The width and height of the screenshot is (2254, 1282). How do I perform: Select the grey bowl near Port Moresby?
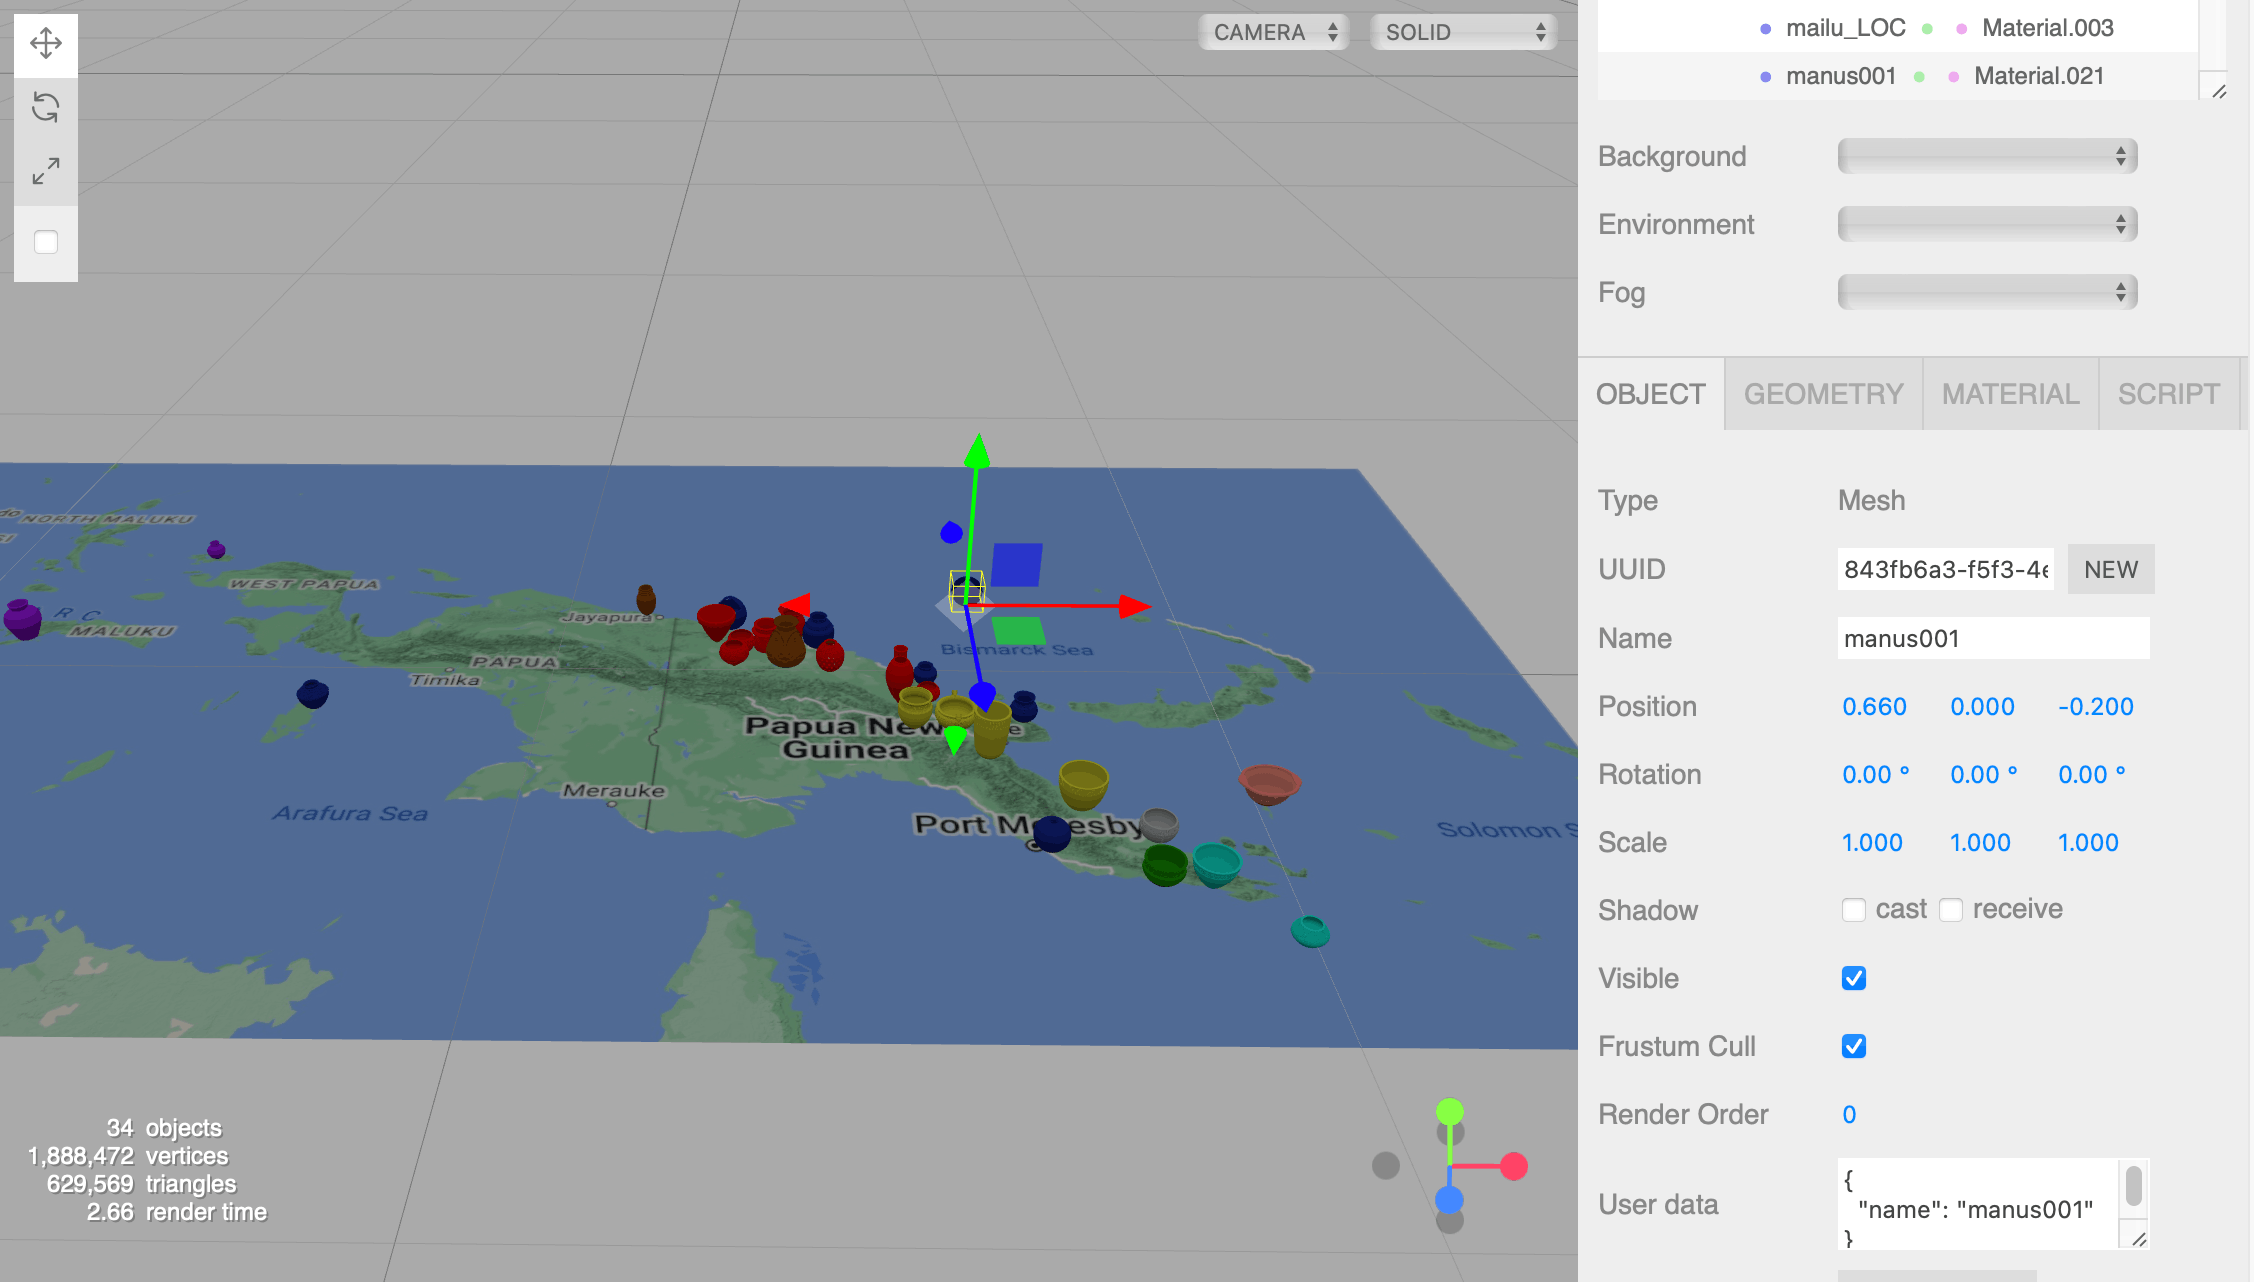click(1159, 825)
